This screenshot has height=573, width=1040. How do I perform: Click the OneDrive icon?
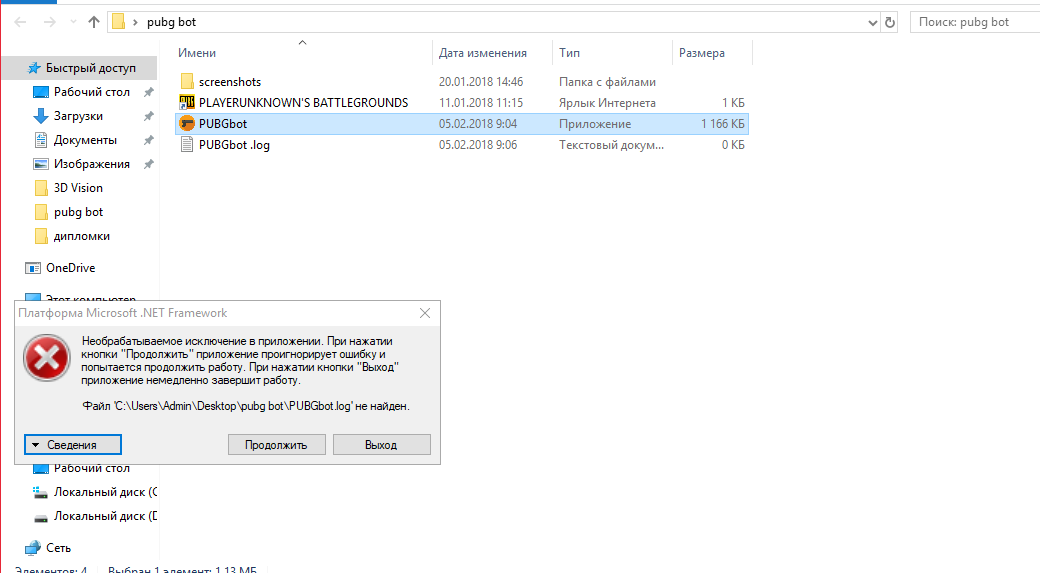tap(32, 268)
